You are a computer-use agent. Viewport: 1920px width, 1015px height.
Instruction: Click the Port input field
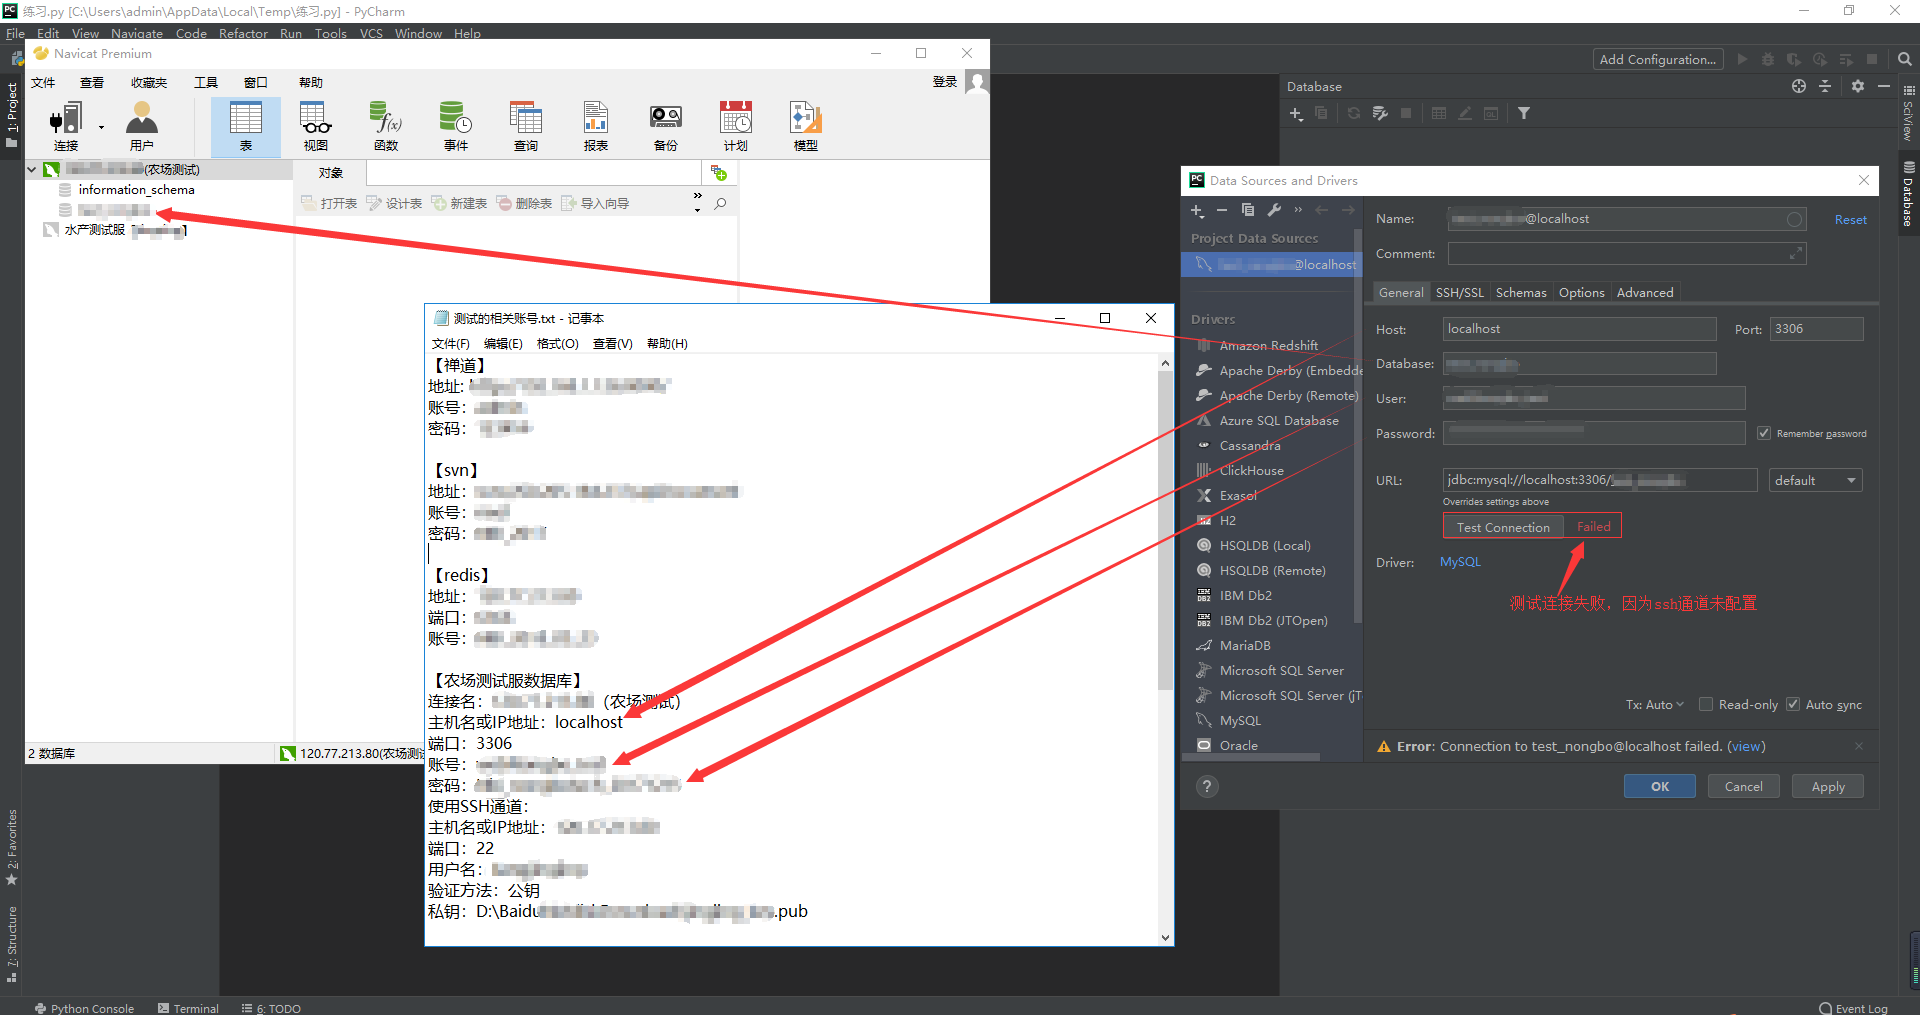click(x=1816, y=329)
